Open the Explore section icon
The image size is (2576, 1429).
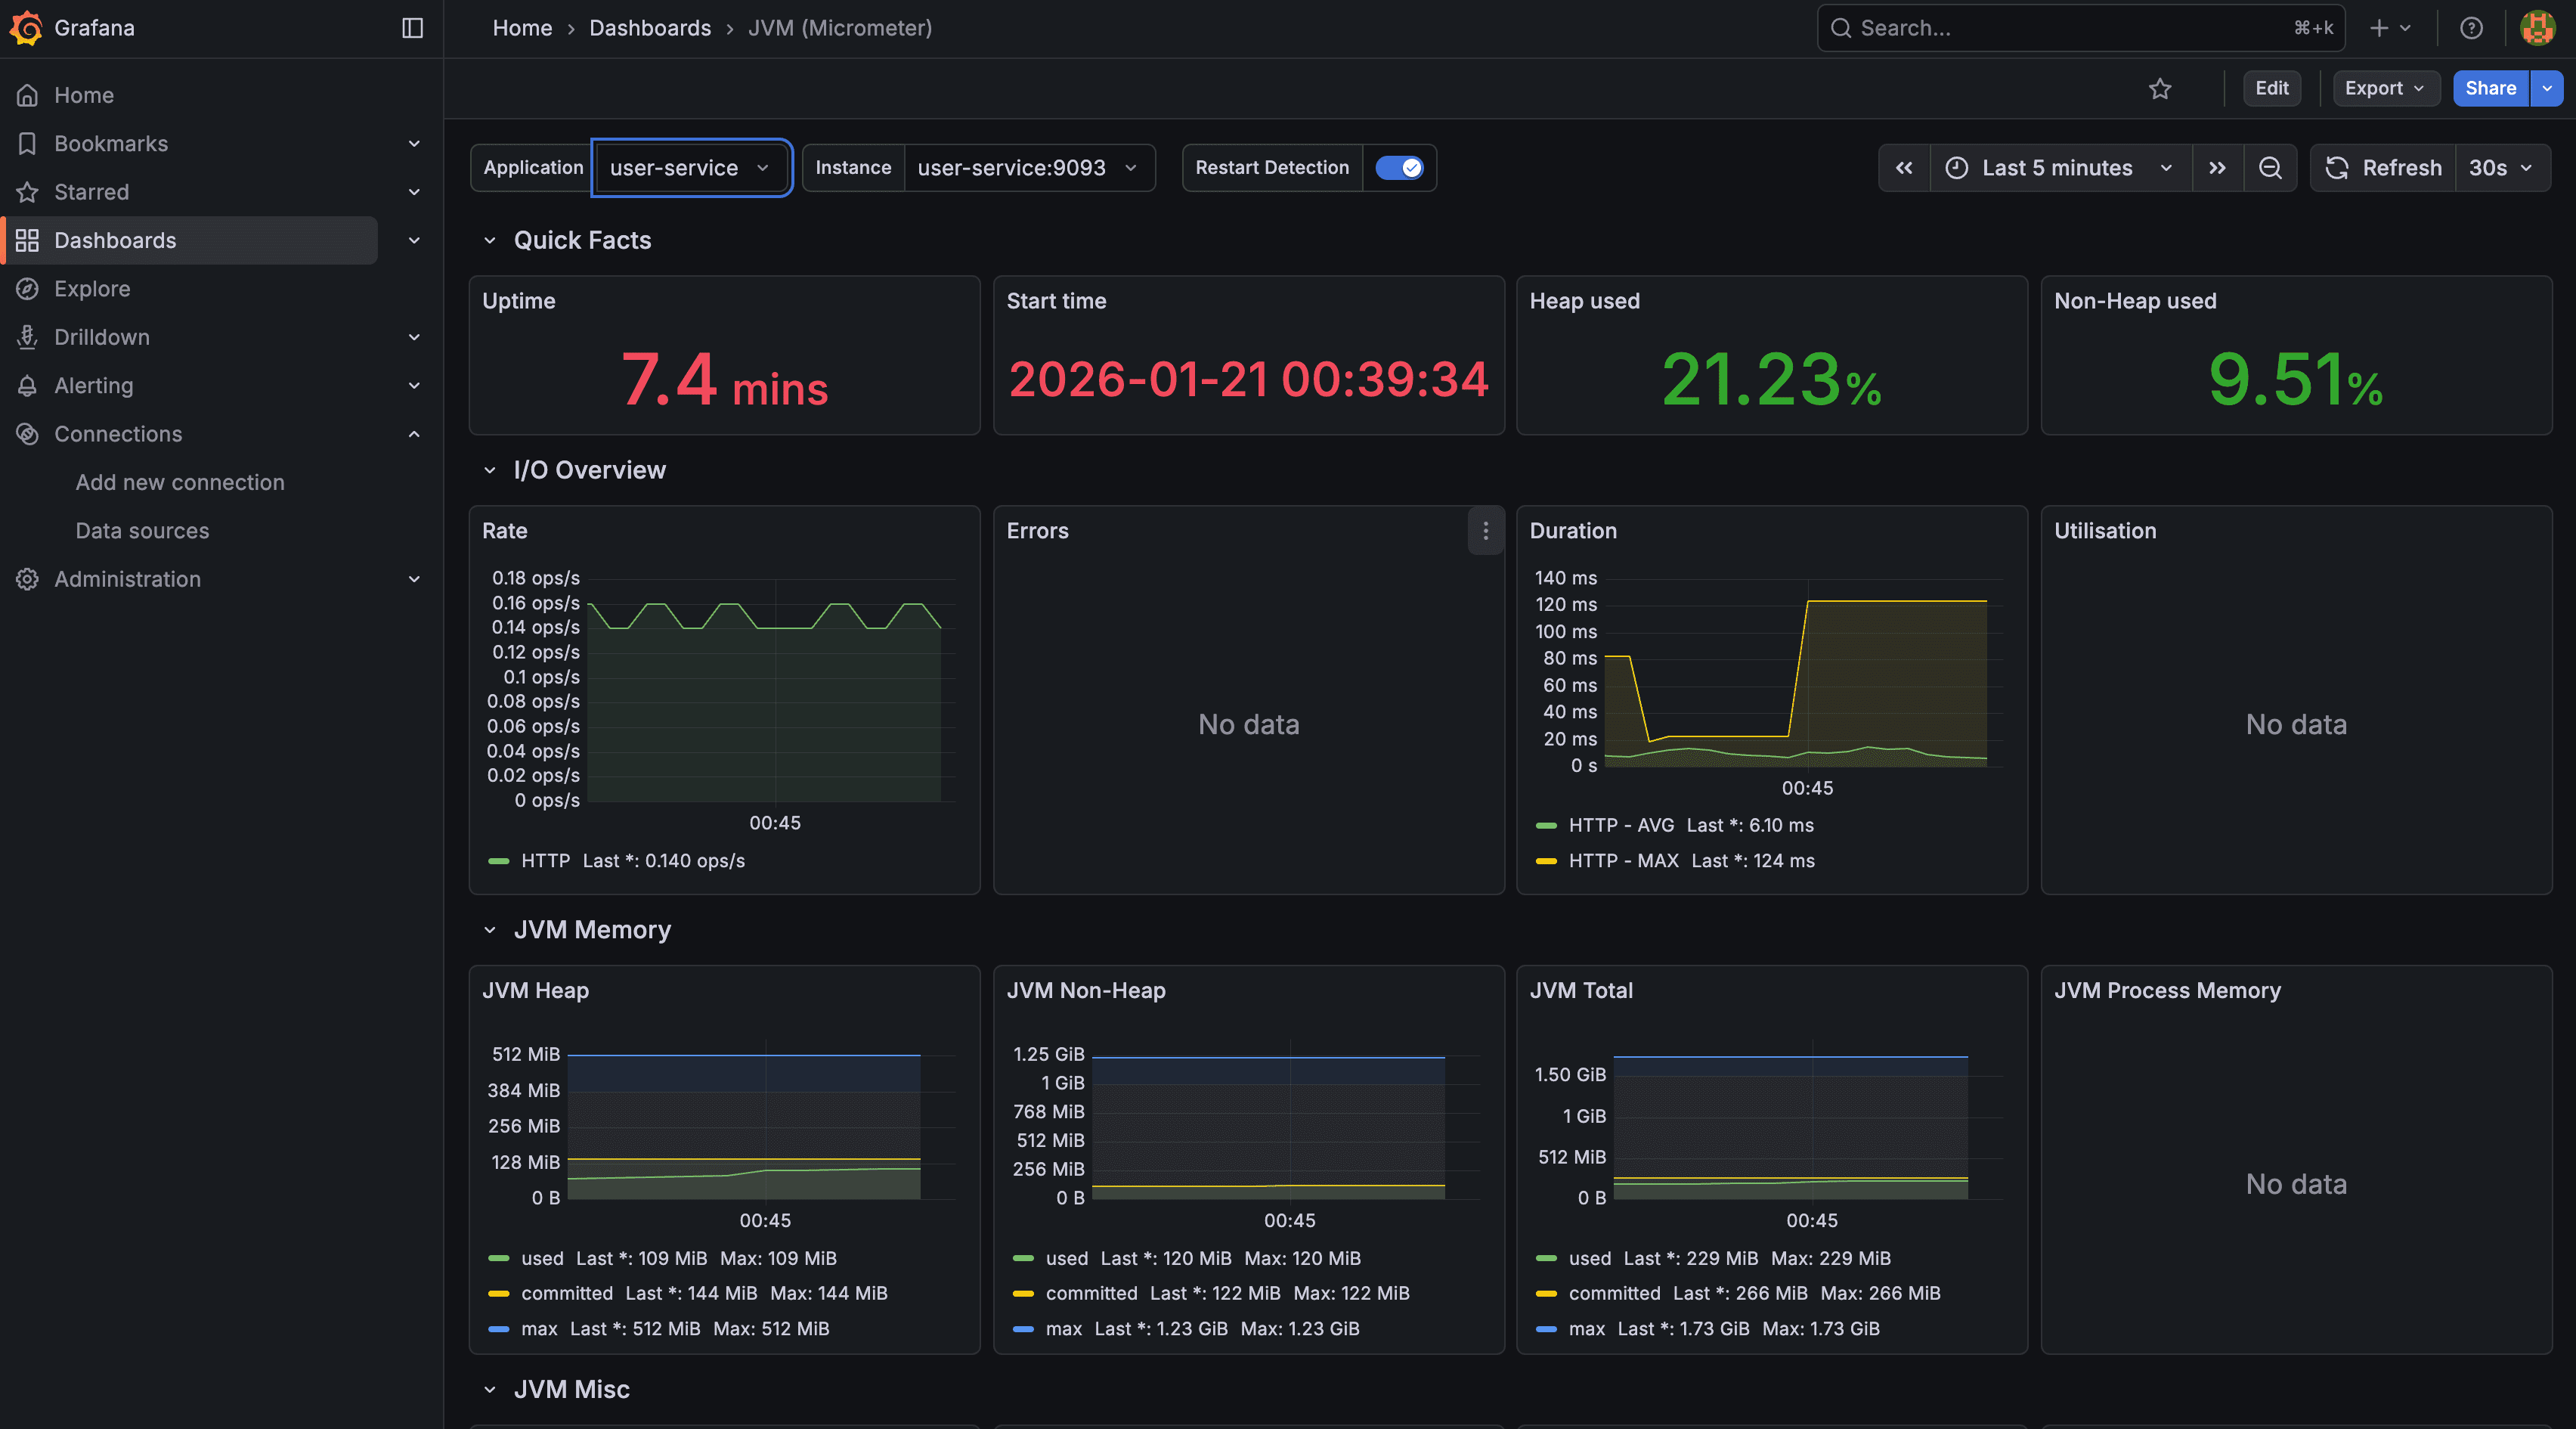click(x=27, y=289)
